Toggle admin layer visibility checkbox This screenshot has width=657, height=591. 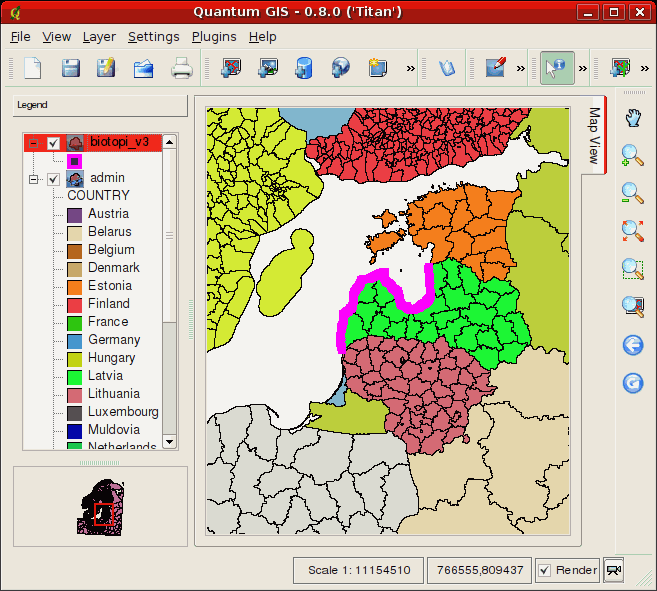(x=53, y=179)
